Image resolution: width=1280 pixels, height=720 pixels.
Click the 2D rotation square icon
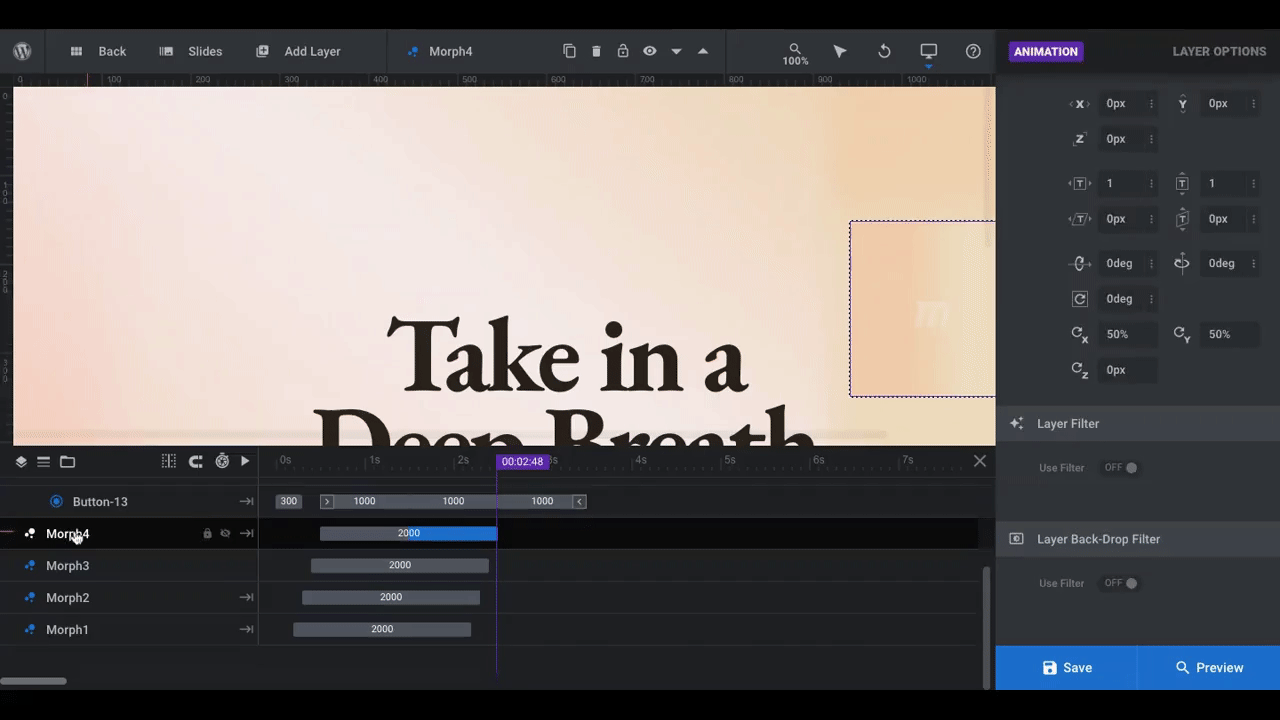[1079, 299]
